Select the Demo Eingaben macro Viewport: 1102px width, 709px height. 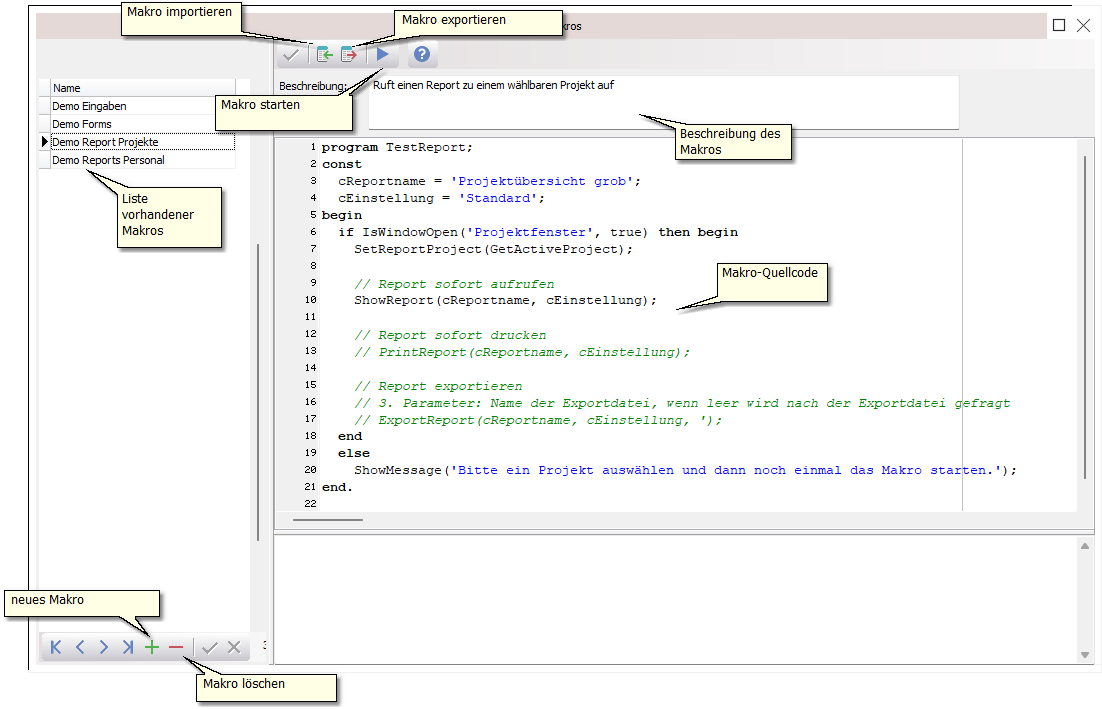[x=90, y=106]
